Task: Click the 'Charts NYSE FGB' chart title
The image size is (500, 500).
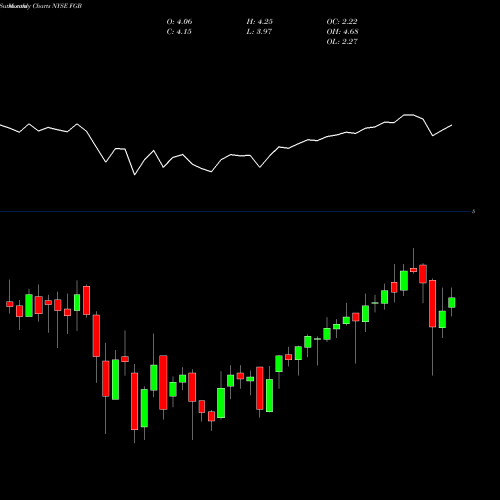Action: pos(57,6)
